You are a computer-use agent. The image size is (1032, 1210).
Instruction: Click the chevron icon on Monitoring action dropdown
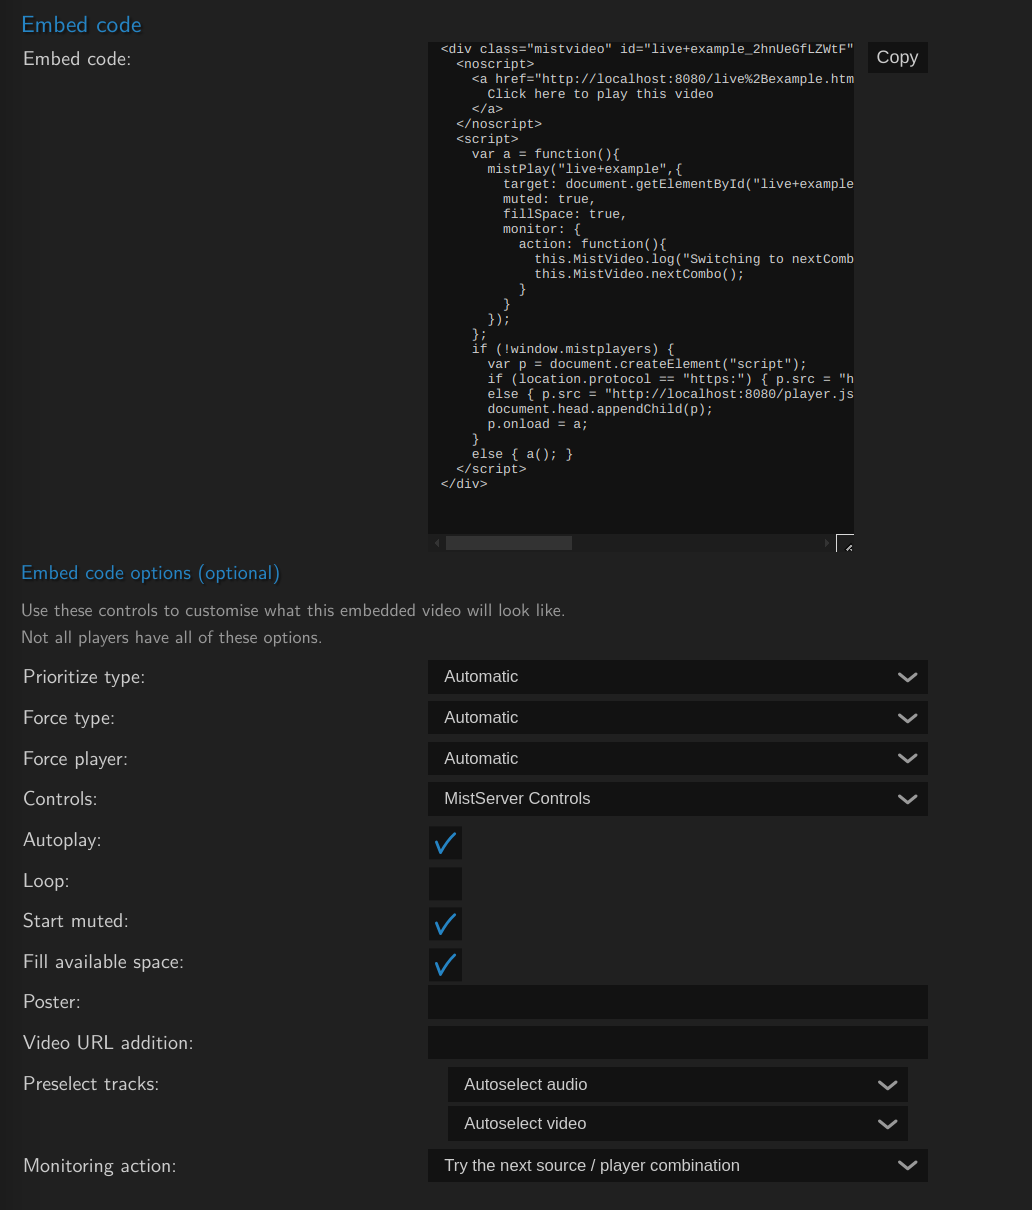907,1165
